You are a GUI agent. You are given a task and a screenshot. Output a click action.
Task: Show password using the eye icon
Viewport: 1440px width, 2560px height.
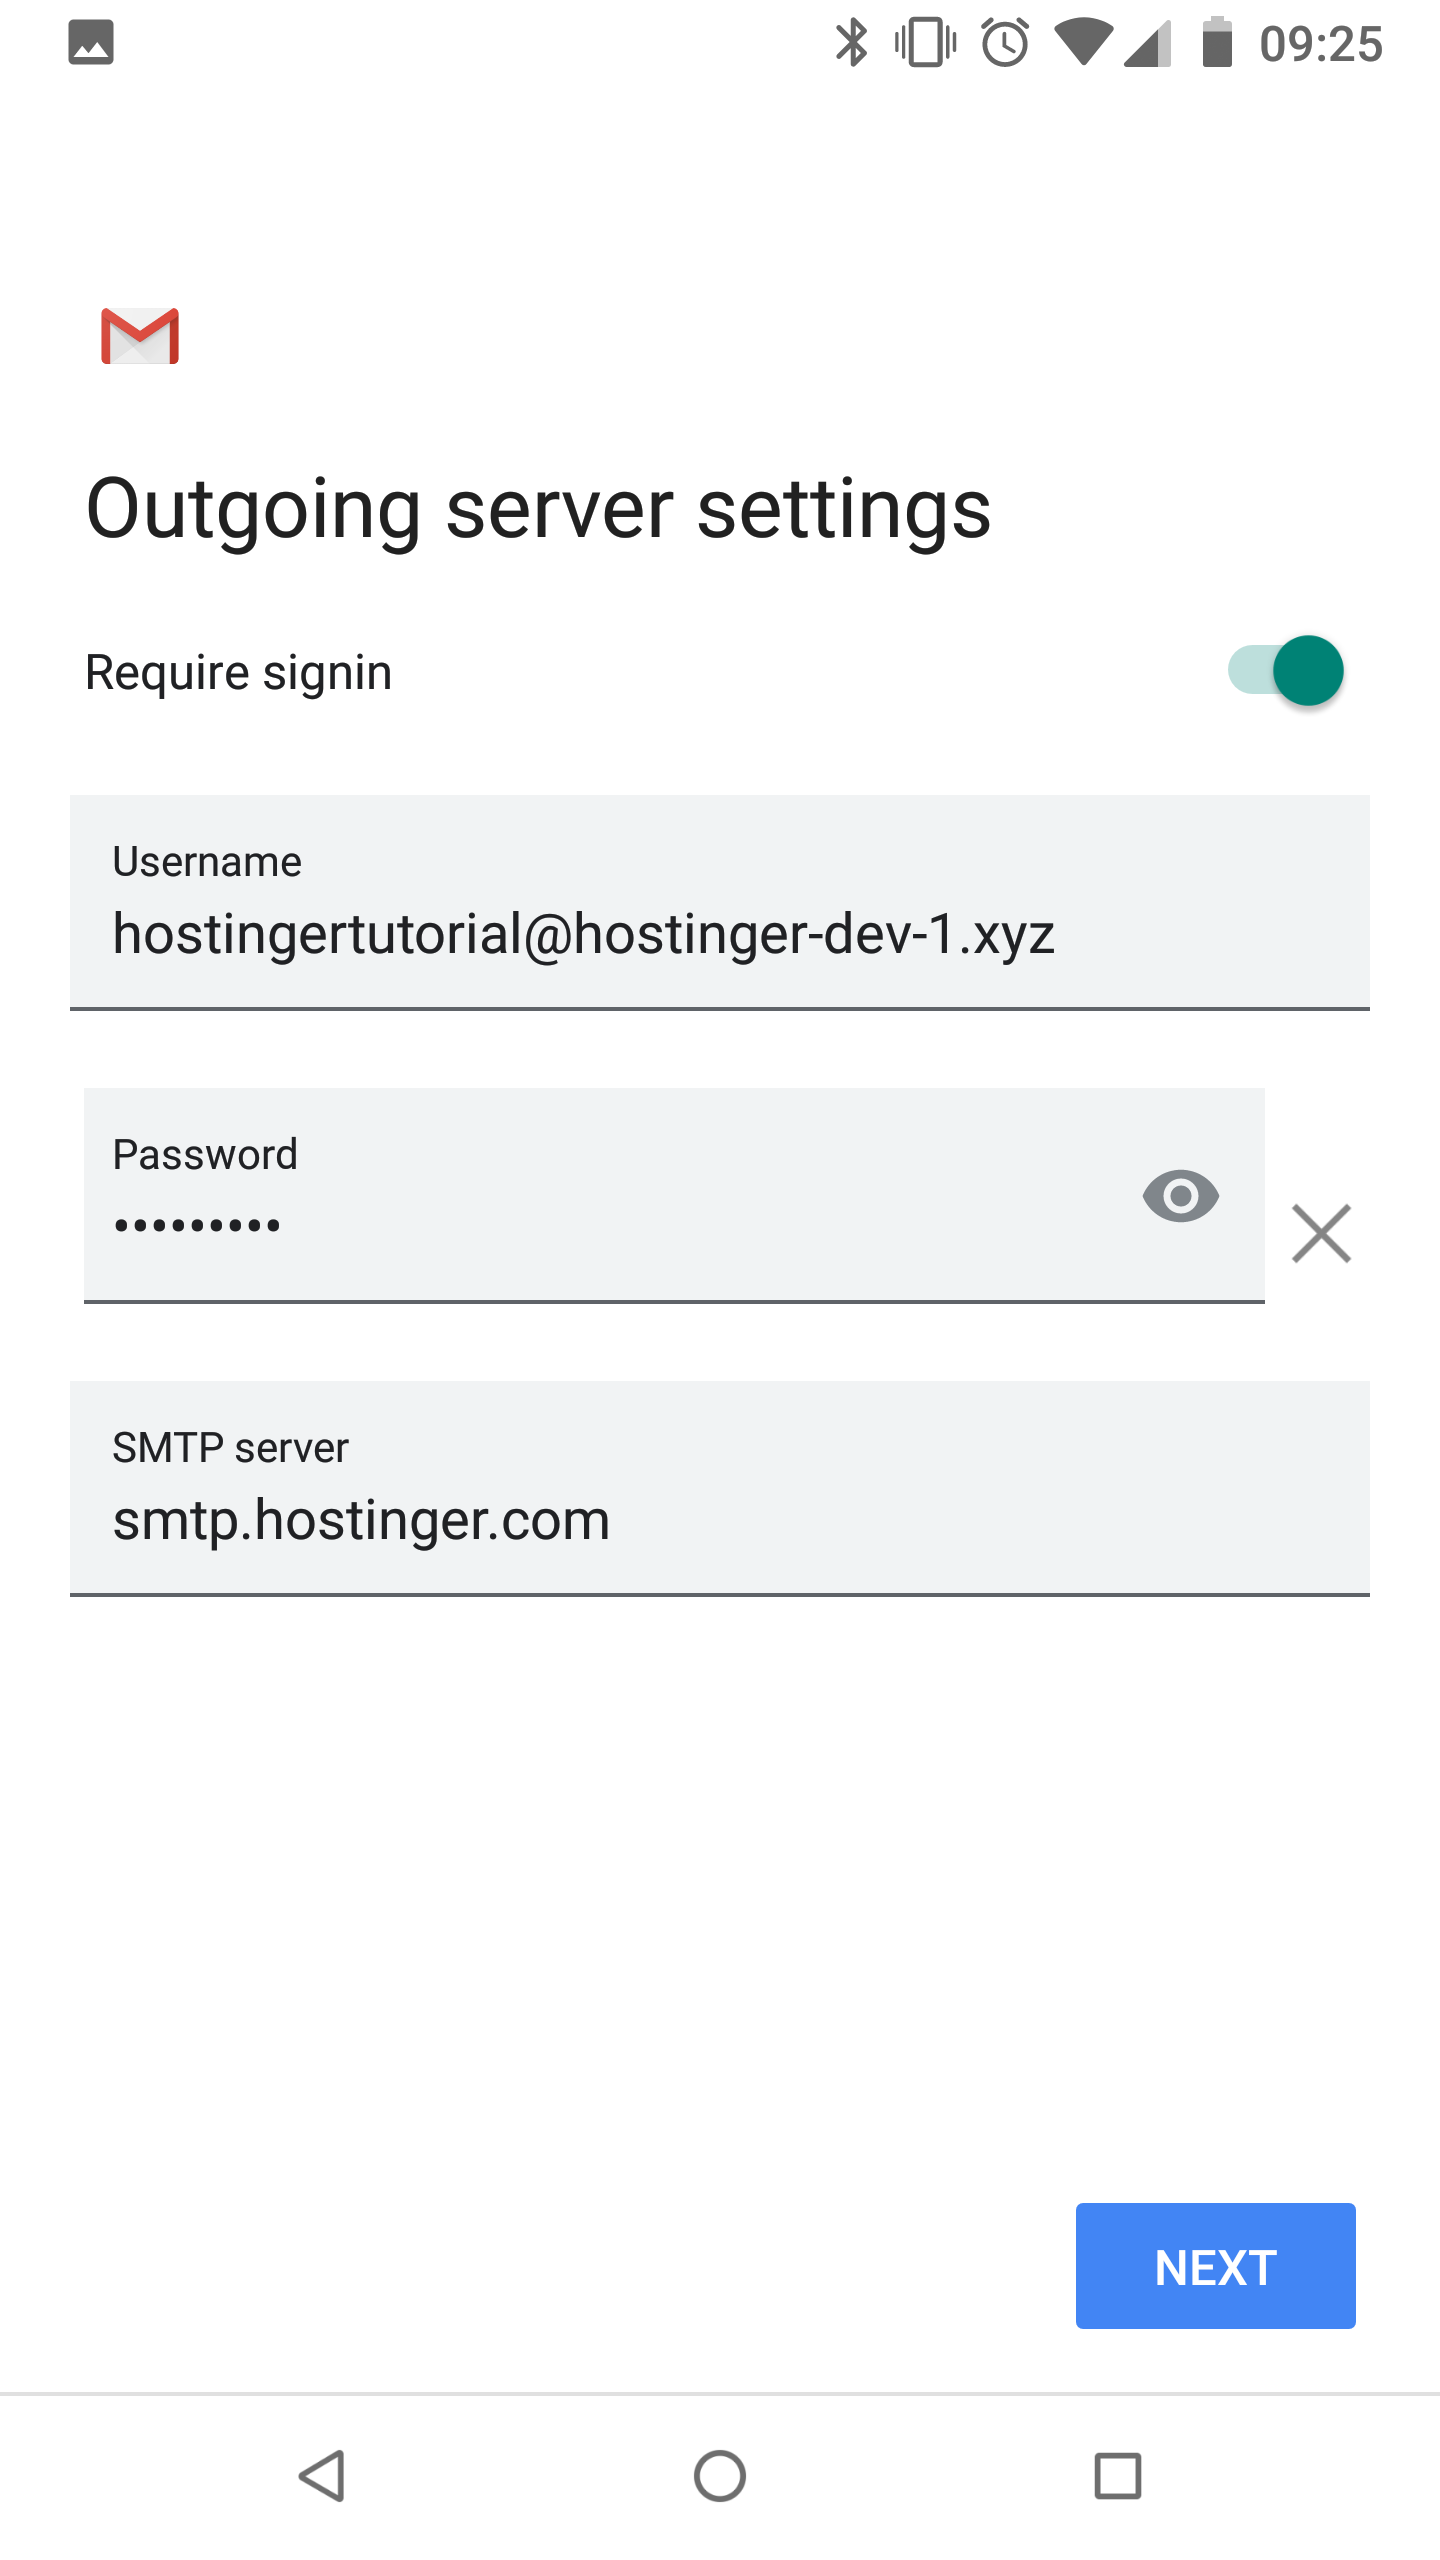1180,1196
